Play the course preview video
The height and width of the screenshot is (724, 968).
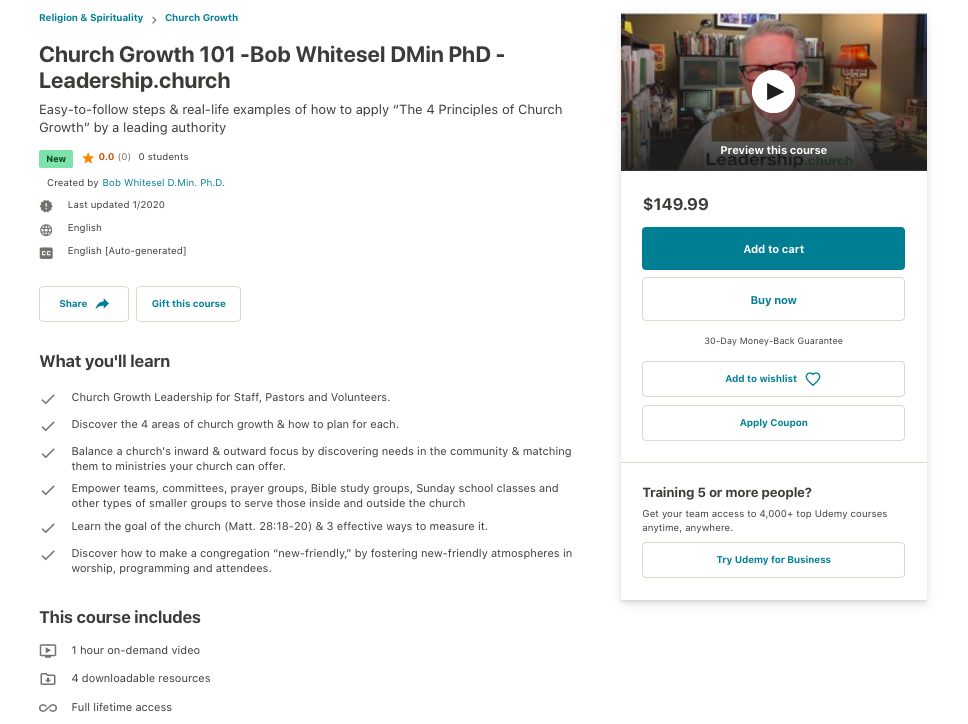(x=773, y=92)
